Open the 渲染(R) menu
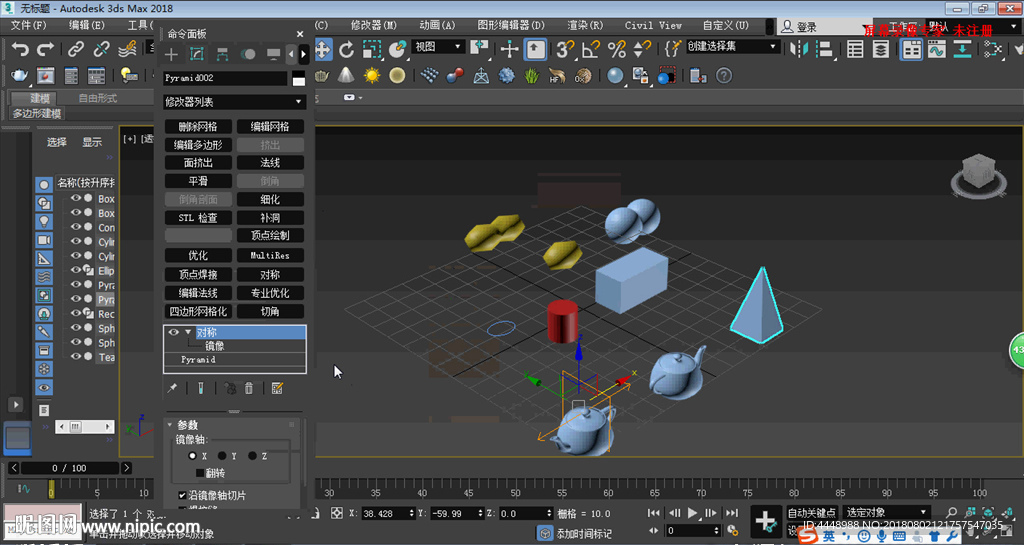This screenshot has height=545, width=1024. (585, 25)
